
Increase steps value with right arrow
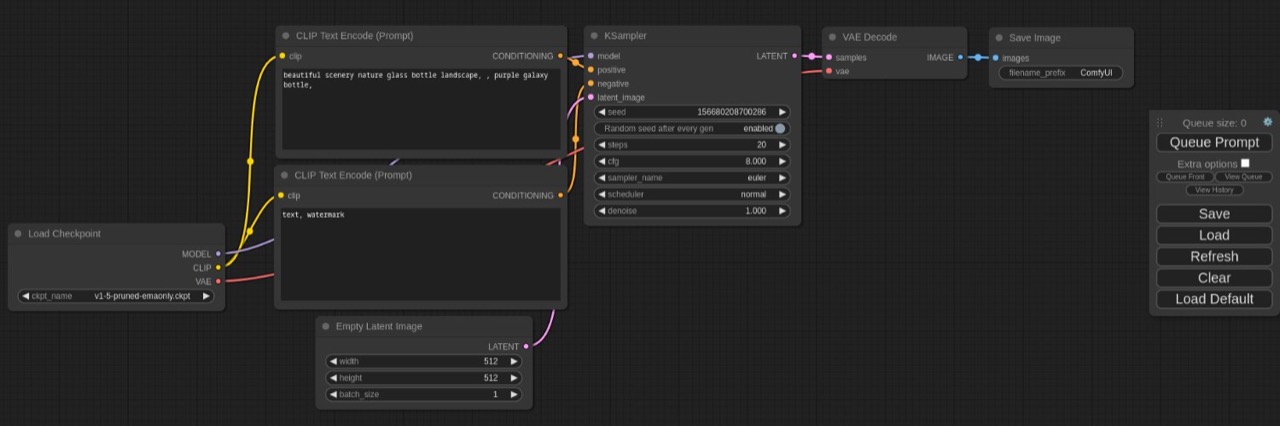(x=782, y=145)
